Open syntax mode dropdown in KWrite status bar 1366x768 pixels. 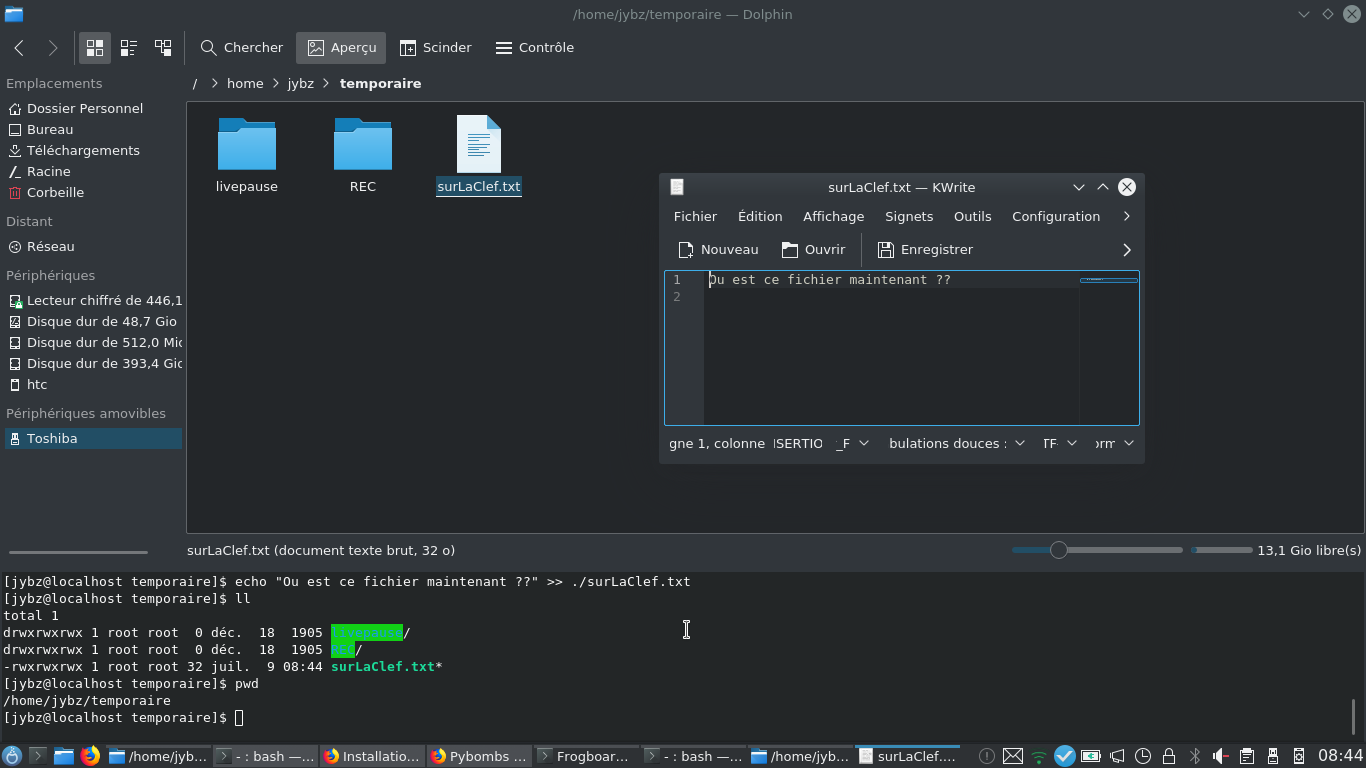pyautogui.click(x=1113, y=443)
